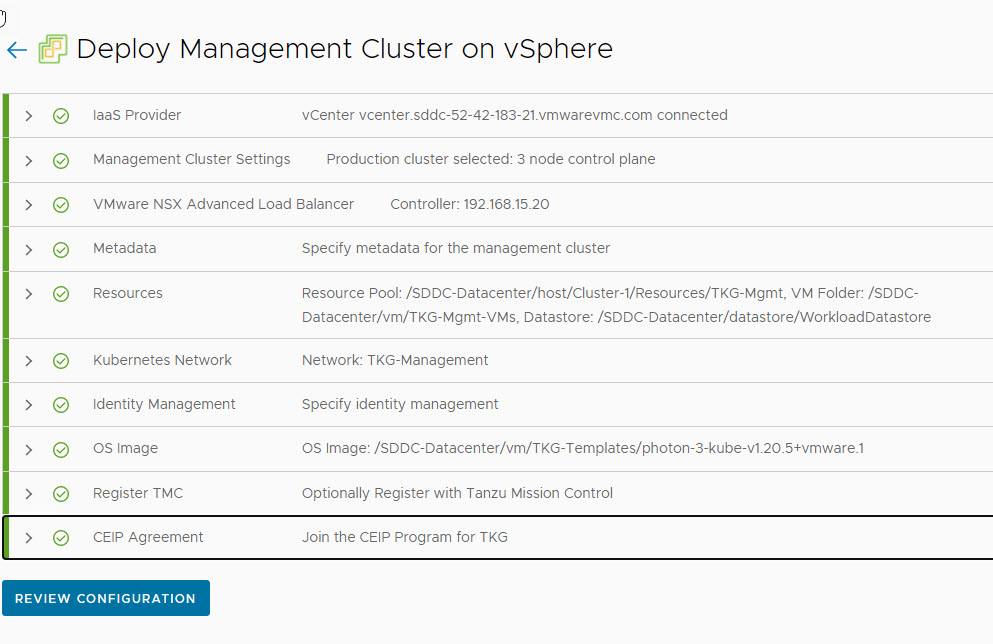
Task: Click the Identity Management checkmark icon
Action: (61, 405)
